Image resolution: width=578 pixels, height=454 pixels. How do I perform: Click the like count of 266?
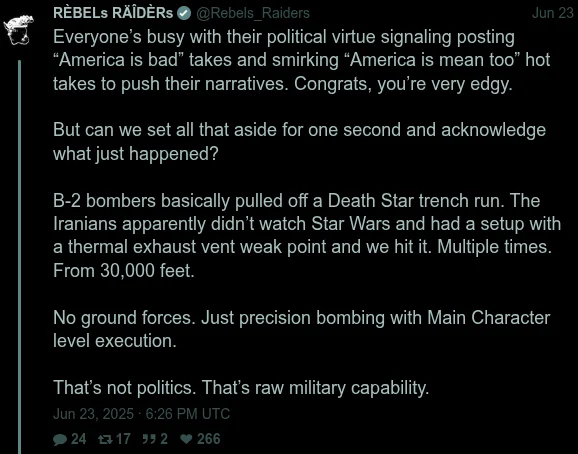coord(209,439)
